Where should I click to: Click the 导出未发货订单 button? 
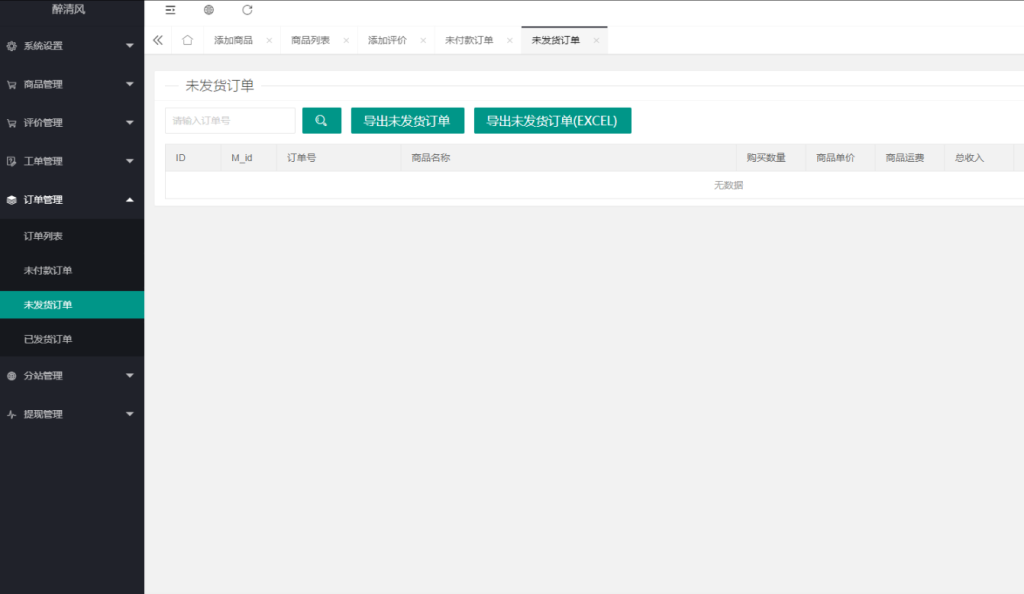click(x=408, y=121)
